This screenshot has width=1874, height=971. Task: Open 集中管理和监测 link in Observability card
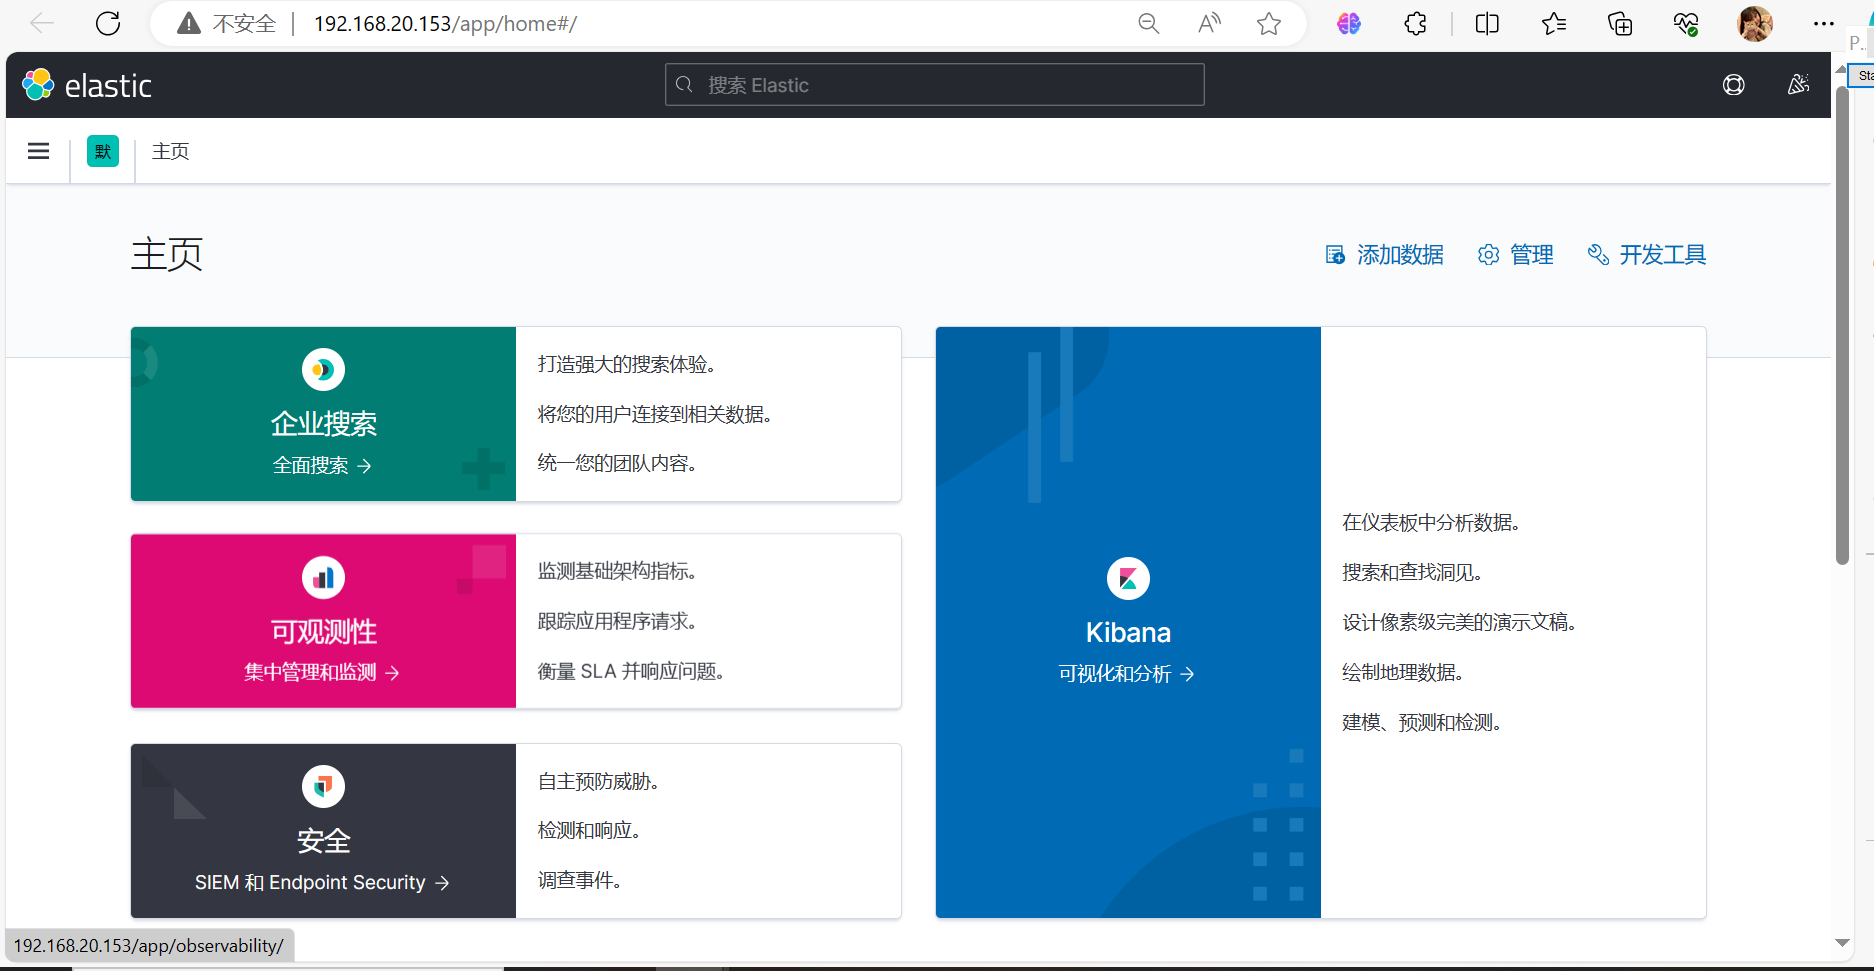[x=323, y=673]
